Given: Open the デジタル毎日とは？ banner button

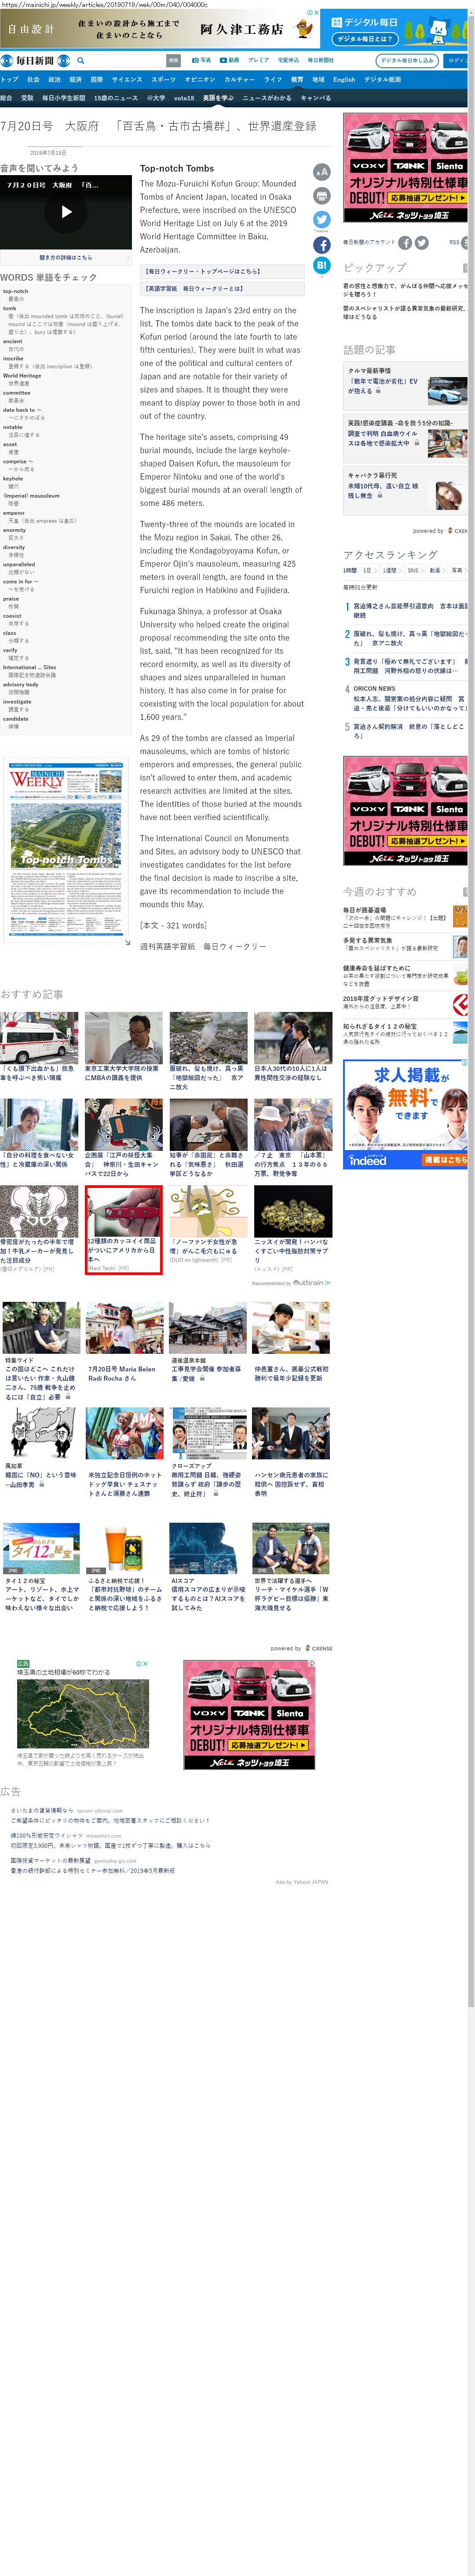Looking at the screenshot, I should 364,39.
